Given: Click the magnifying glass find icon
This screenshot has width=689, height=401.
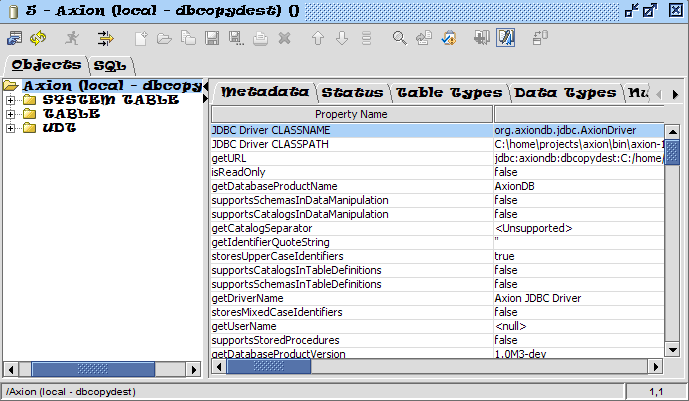Looking at the screenshot, I should 399,38.
